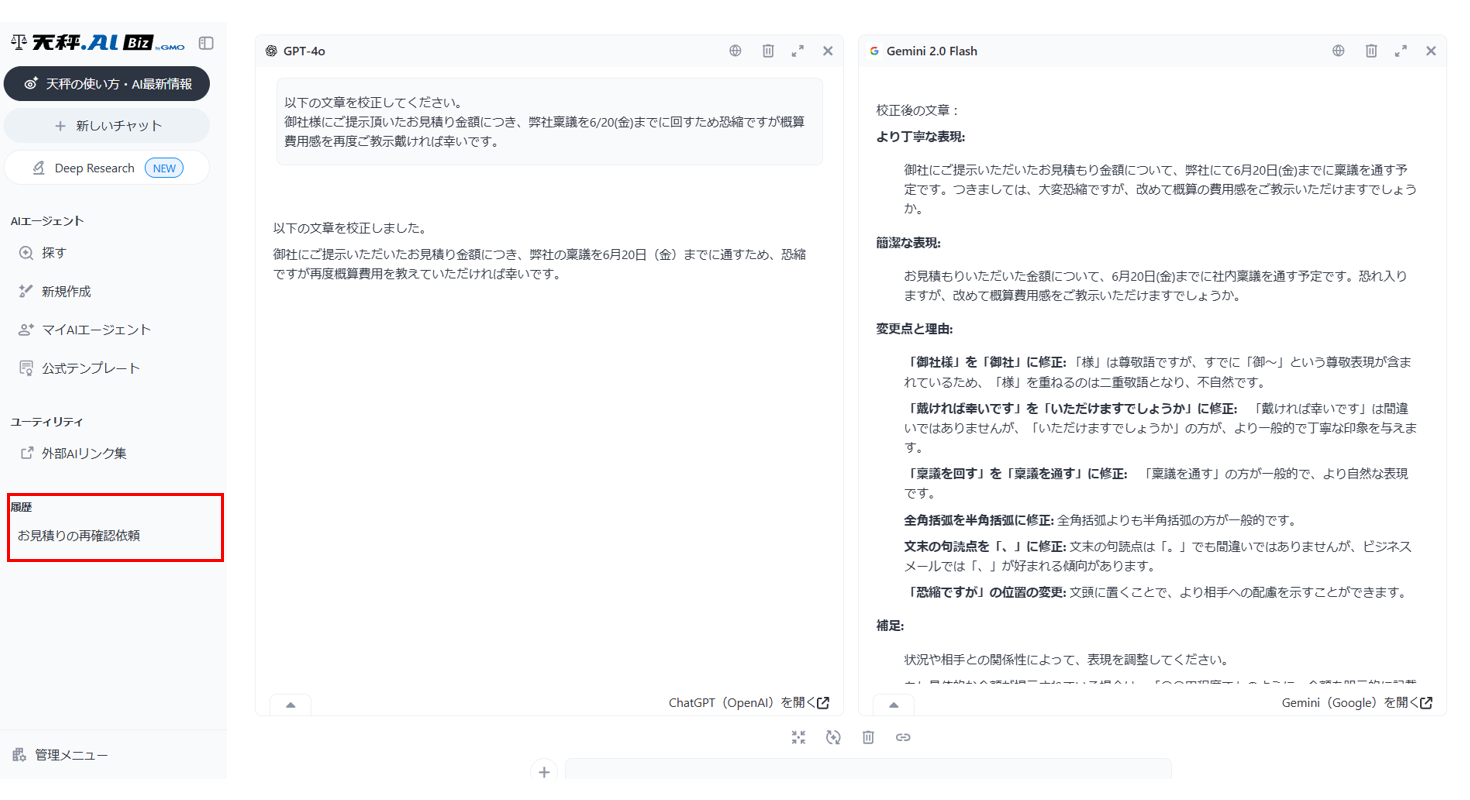
Task: Click the link icon in the bottom toolbar
Action: 903,737
